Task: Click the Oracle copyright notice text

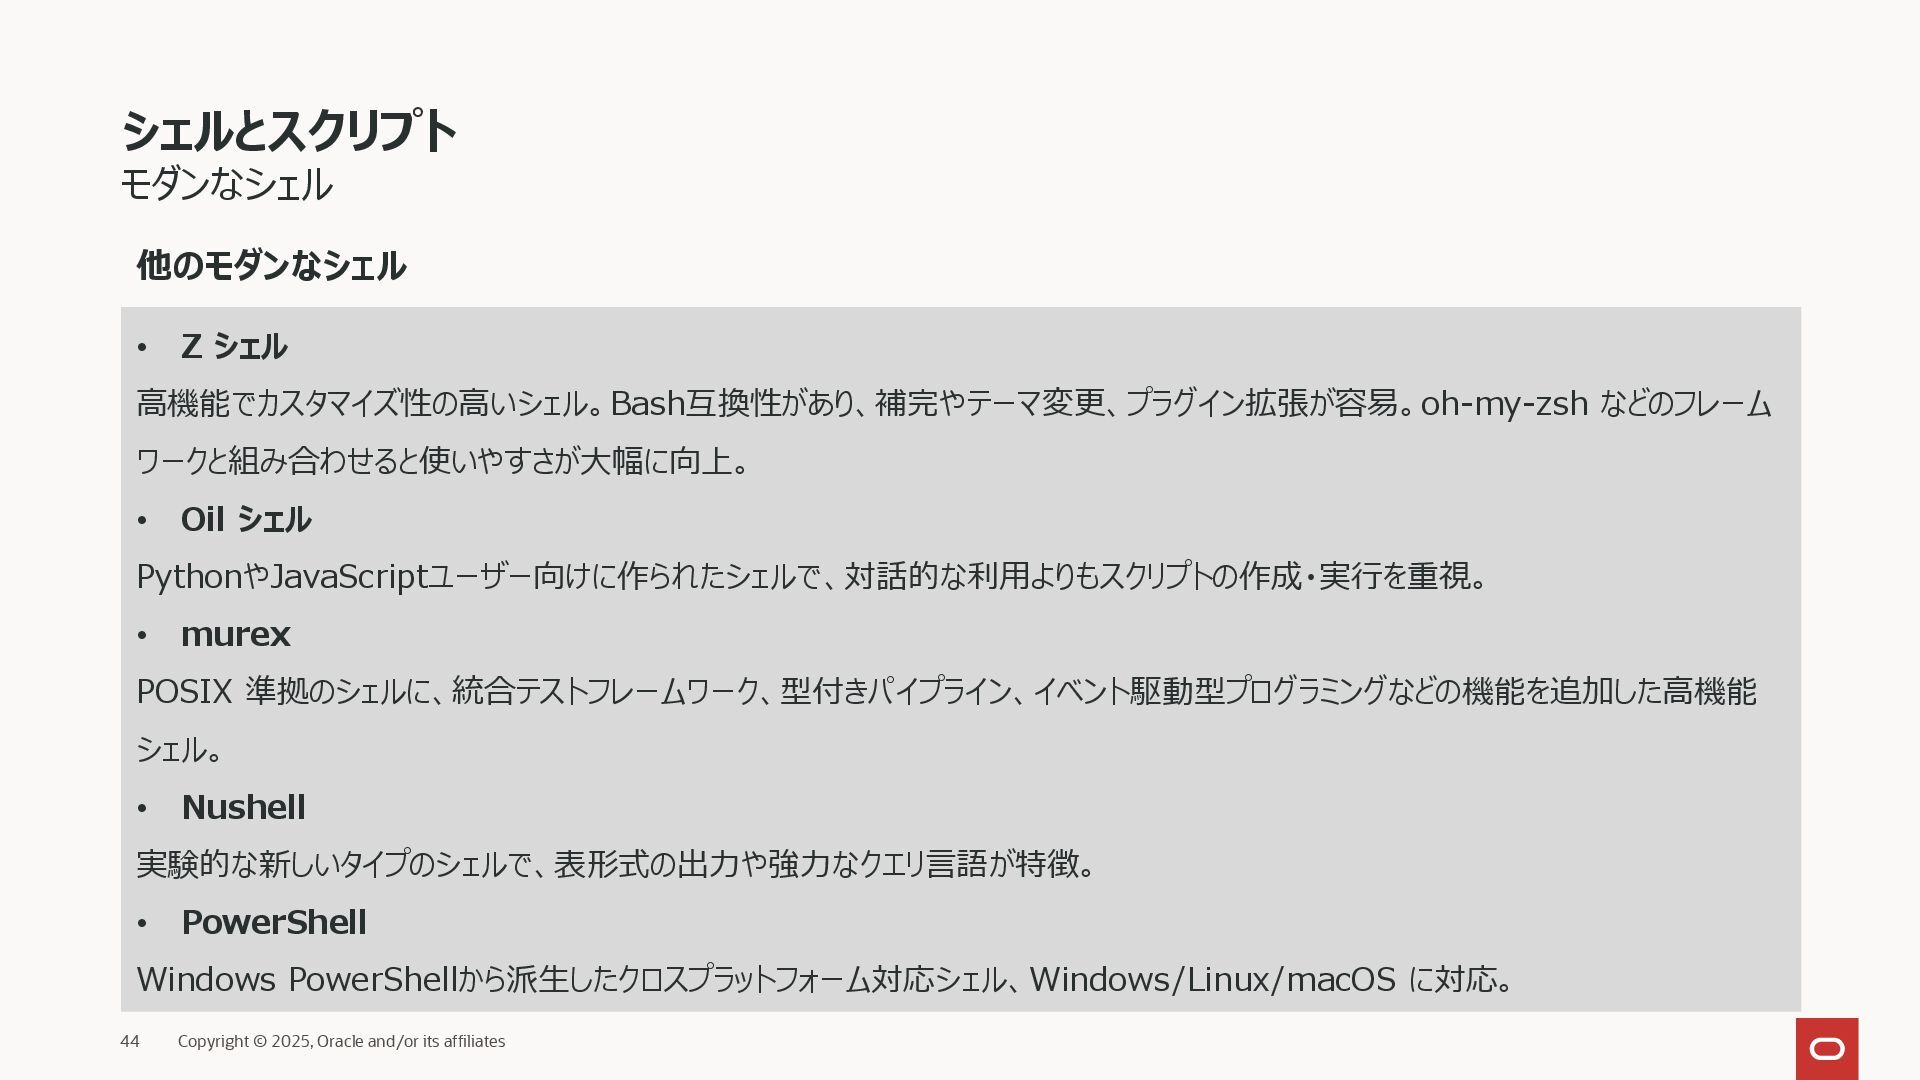Action: (x=341, y=1041)
